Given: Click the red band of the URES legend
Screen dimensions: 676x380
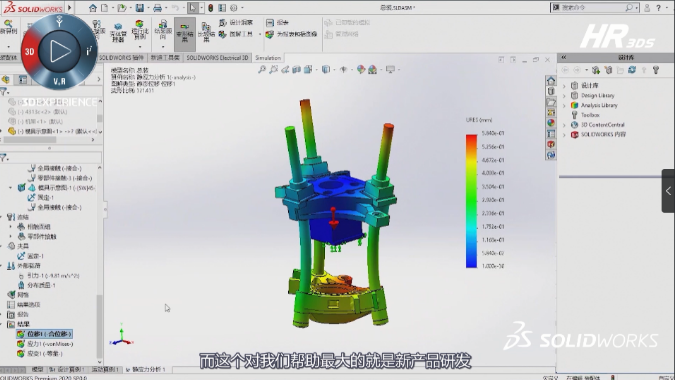Looking at the screenshot, I should pos(471,141).
